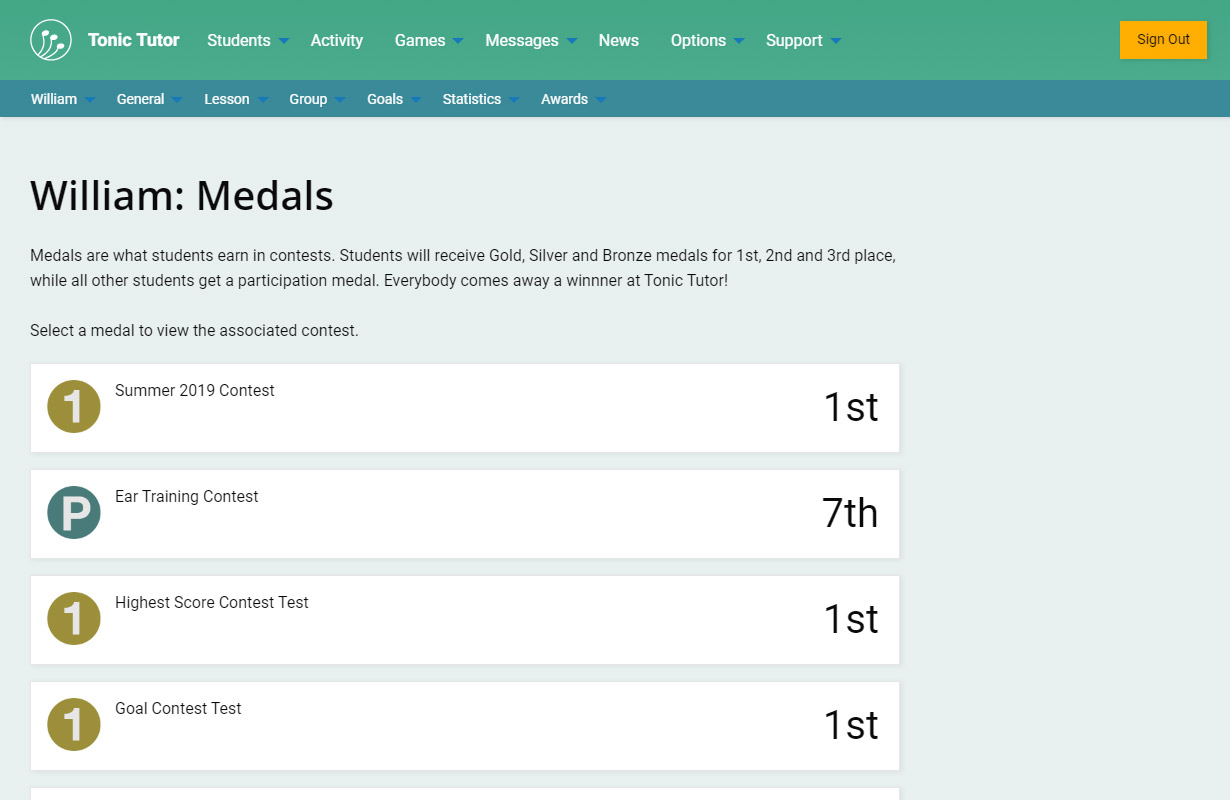Expand the Awards submenu
This screenshot has width=1230, height=800.
(572, 99)
